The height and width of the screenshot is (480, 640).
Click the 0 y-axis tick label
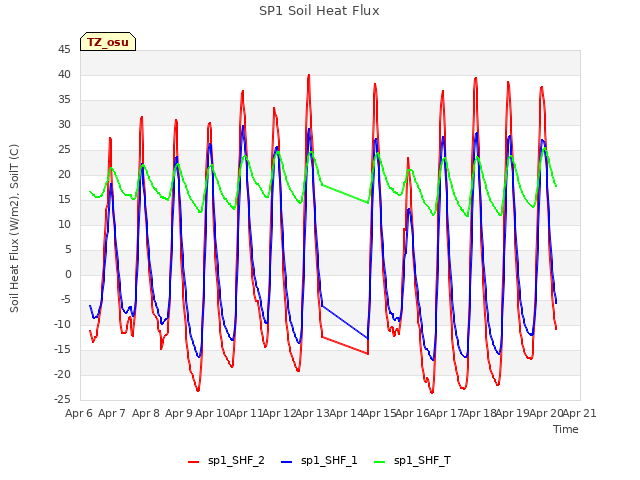68,274
